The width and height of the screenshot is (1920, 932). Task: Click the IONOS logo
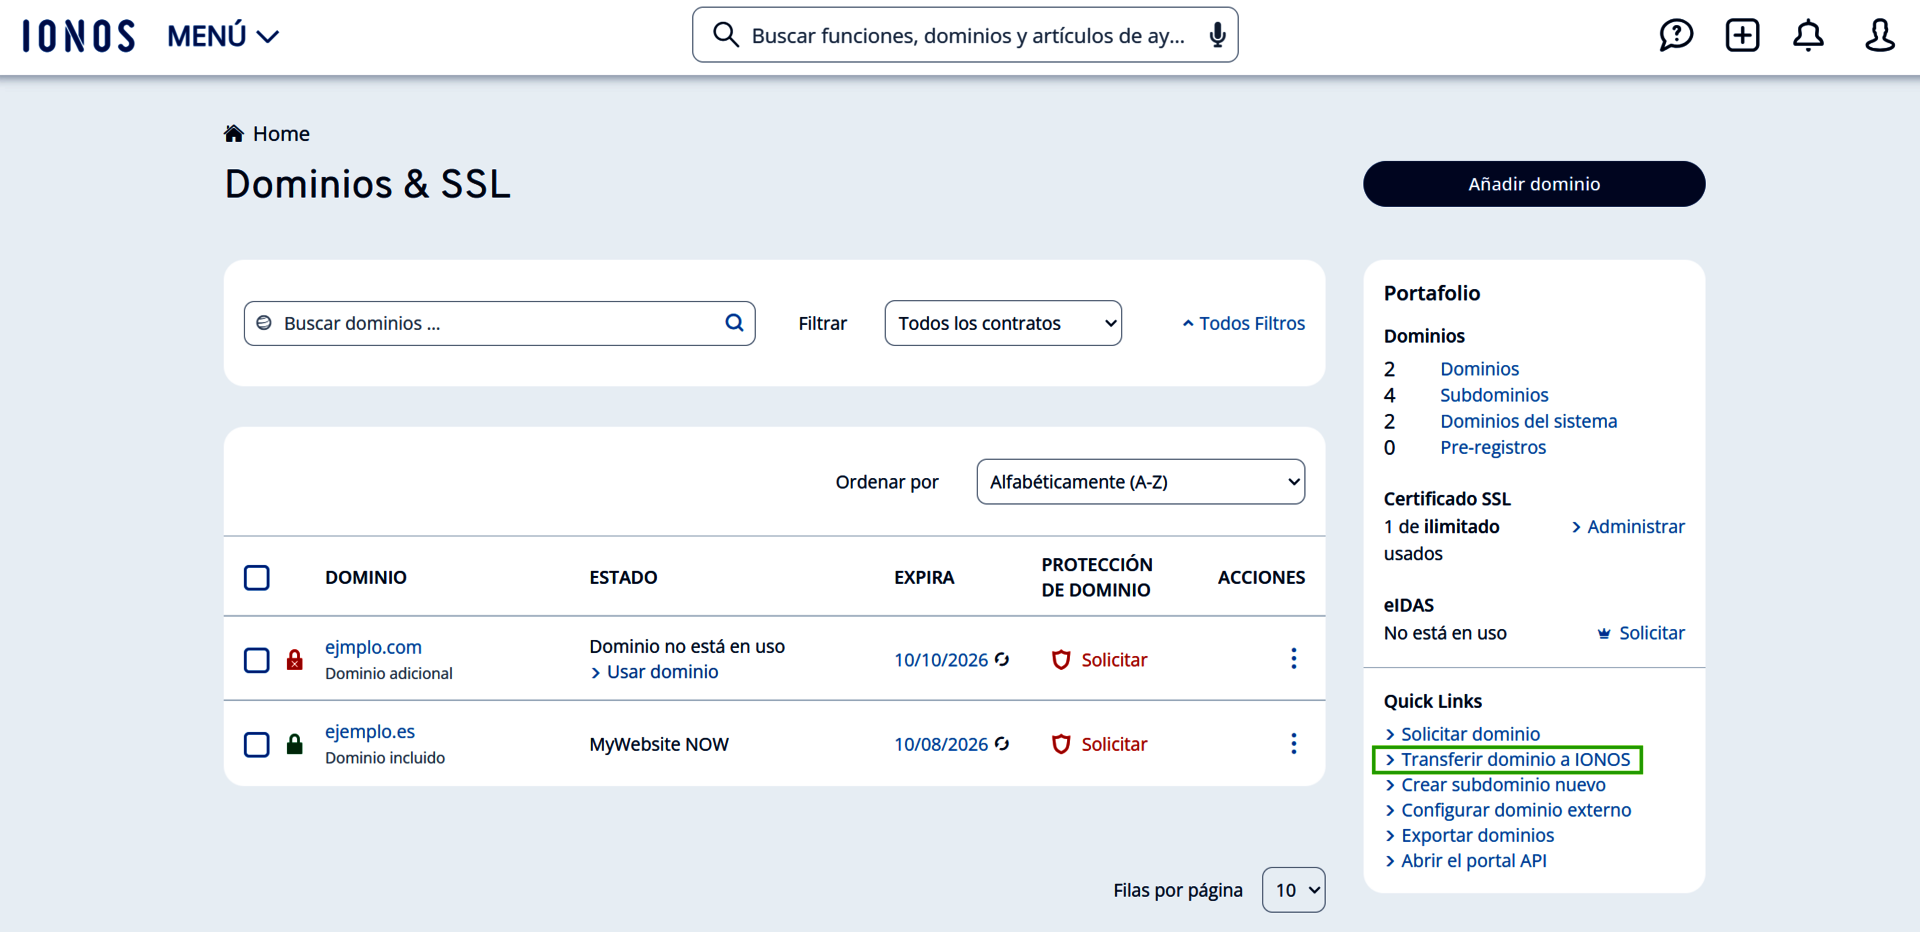(77, 34)
